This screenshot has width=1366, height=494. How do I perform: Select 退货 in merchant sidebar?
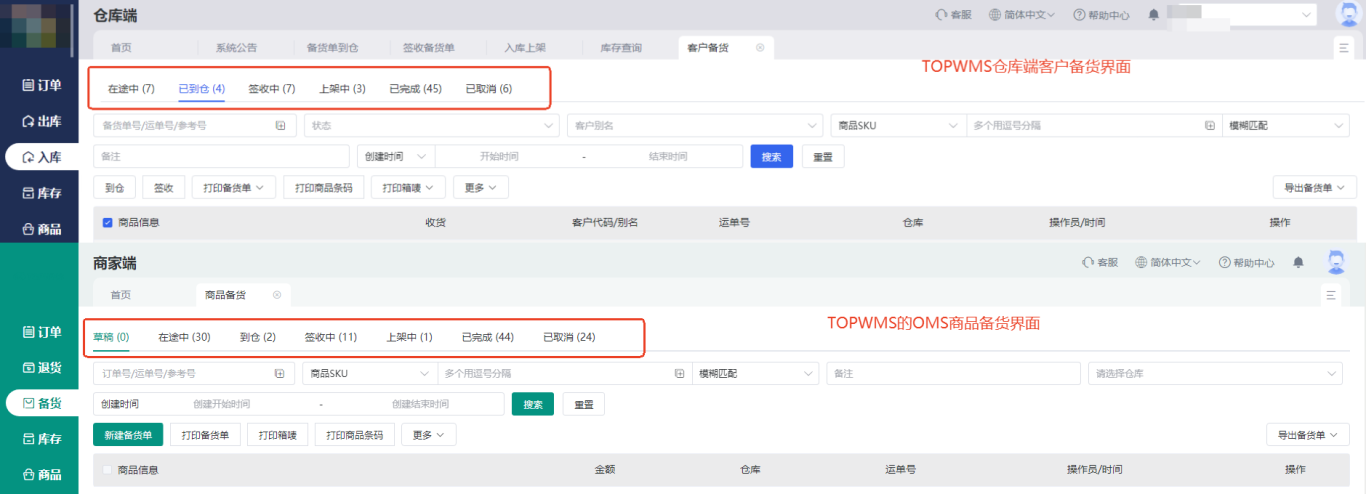point(42,367)
